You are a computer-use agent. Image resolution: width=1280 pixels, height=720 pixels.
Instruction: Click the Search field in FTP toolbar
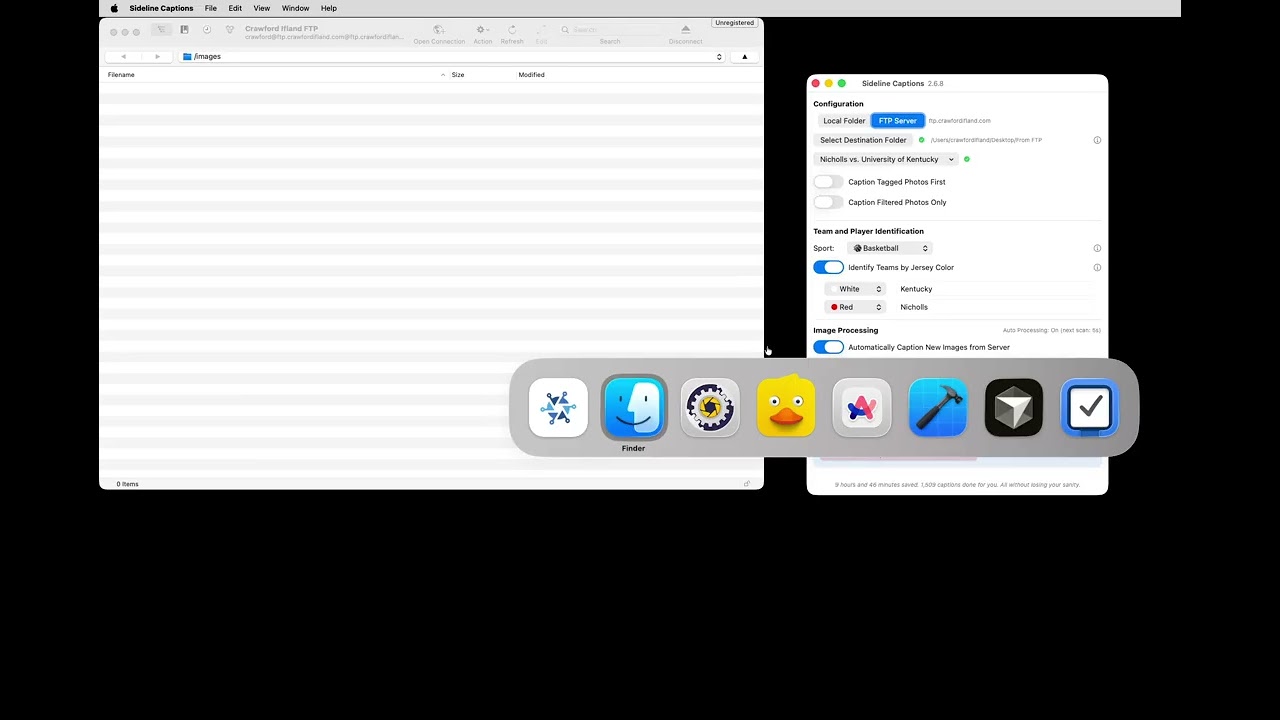click(609, 30)
